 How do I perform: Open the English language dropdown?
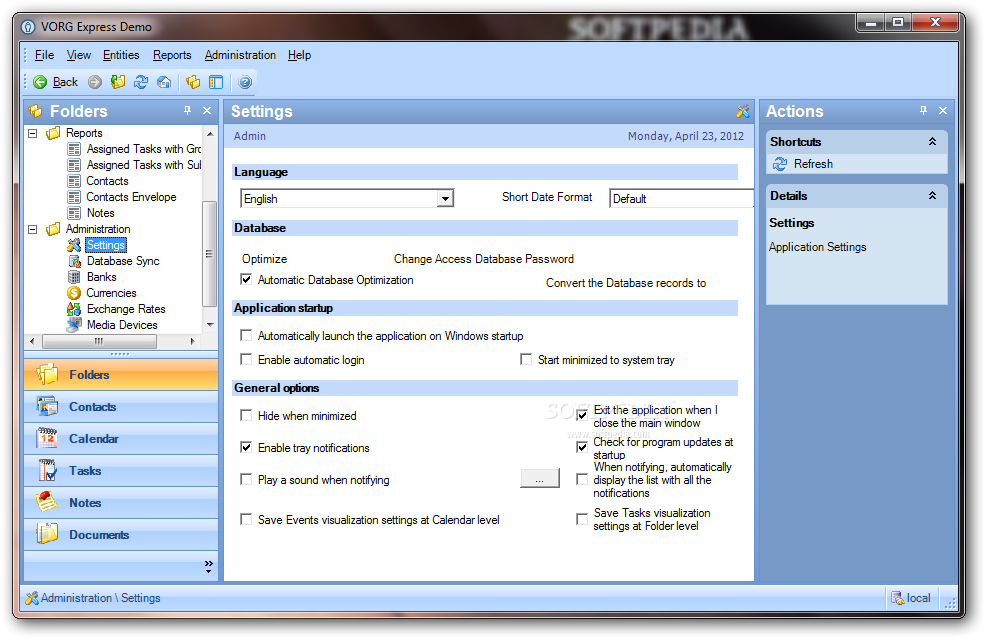click(445, 199)
